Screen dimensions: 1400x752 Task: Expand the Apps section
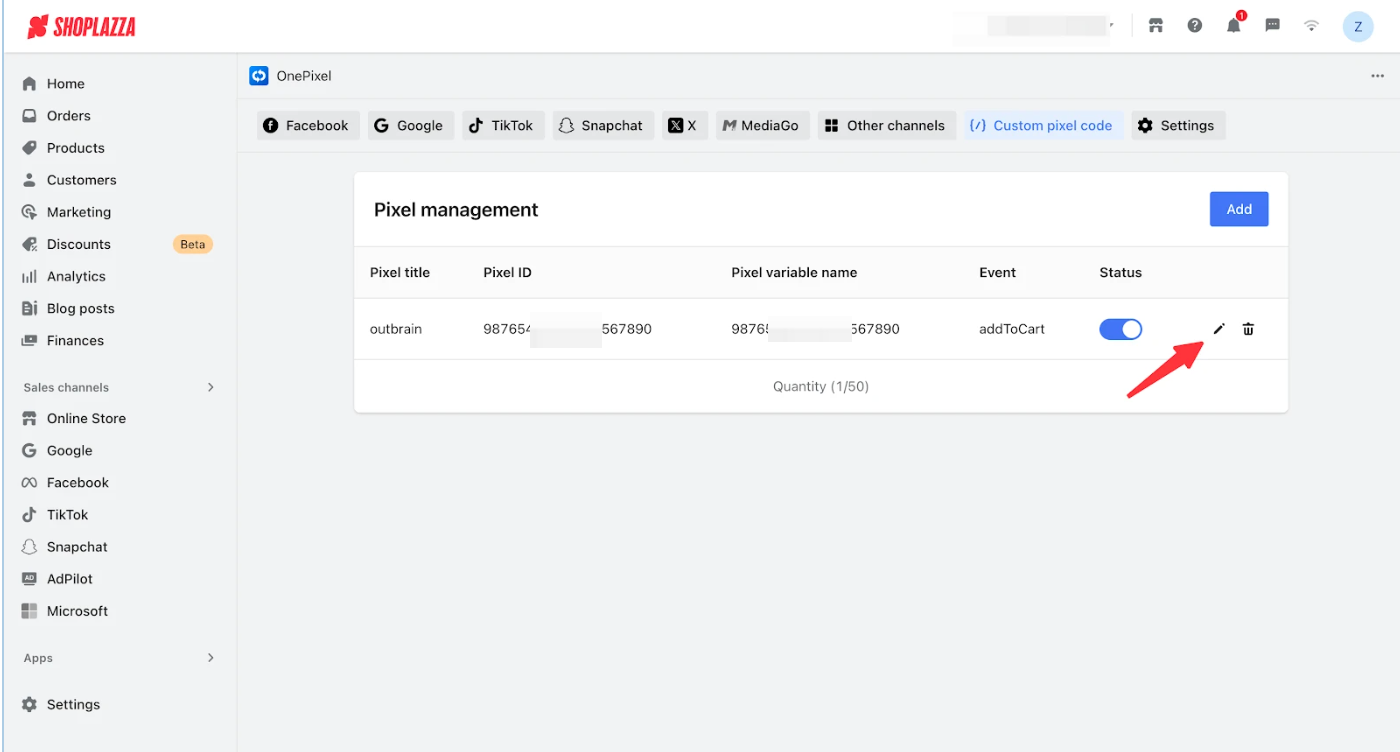click(x=210, y=658)
